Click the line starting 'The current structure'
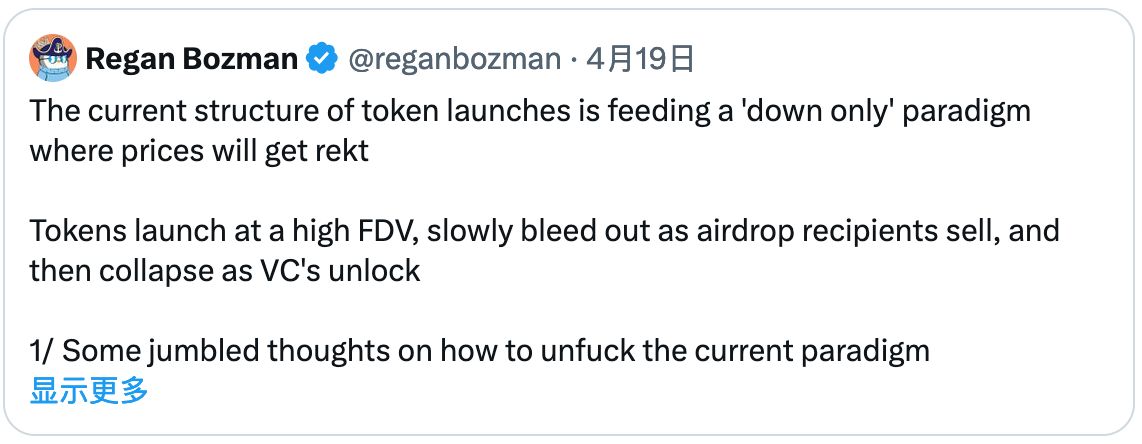 click(x=400, y=111)
